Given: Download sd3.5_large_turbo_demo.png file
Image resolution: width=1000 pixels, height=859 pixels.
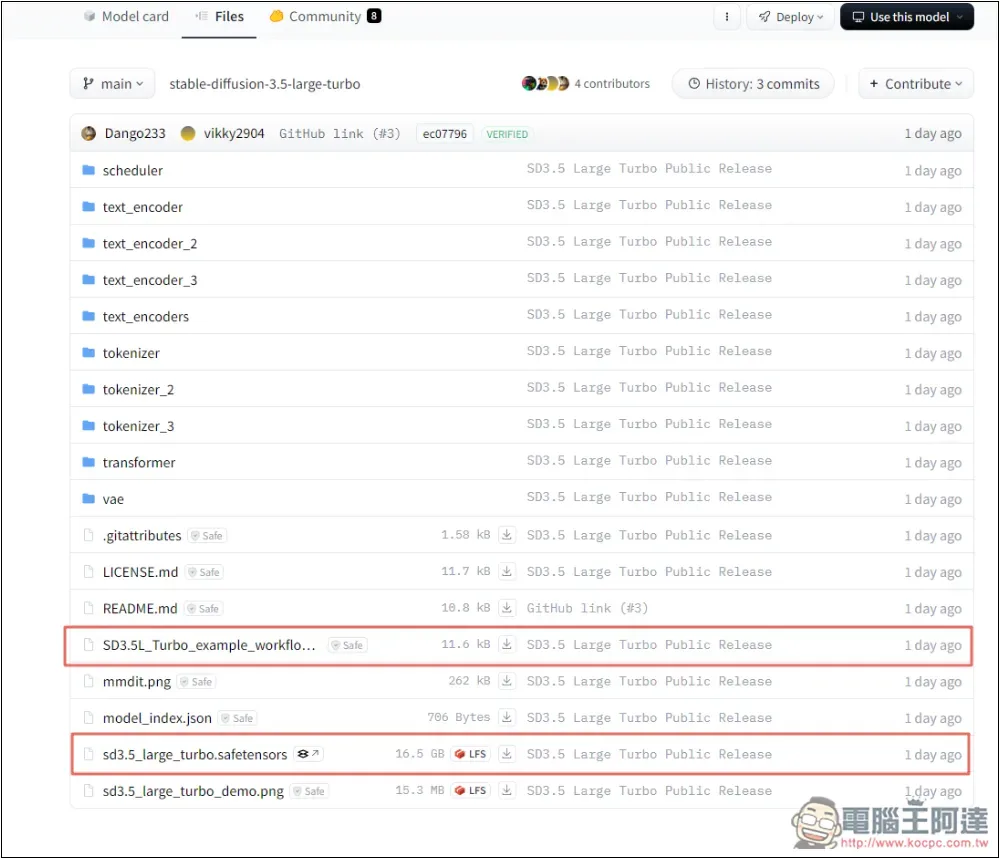Looking at the screenshot, I should pyautogui.click(x=506, y=790).
